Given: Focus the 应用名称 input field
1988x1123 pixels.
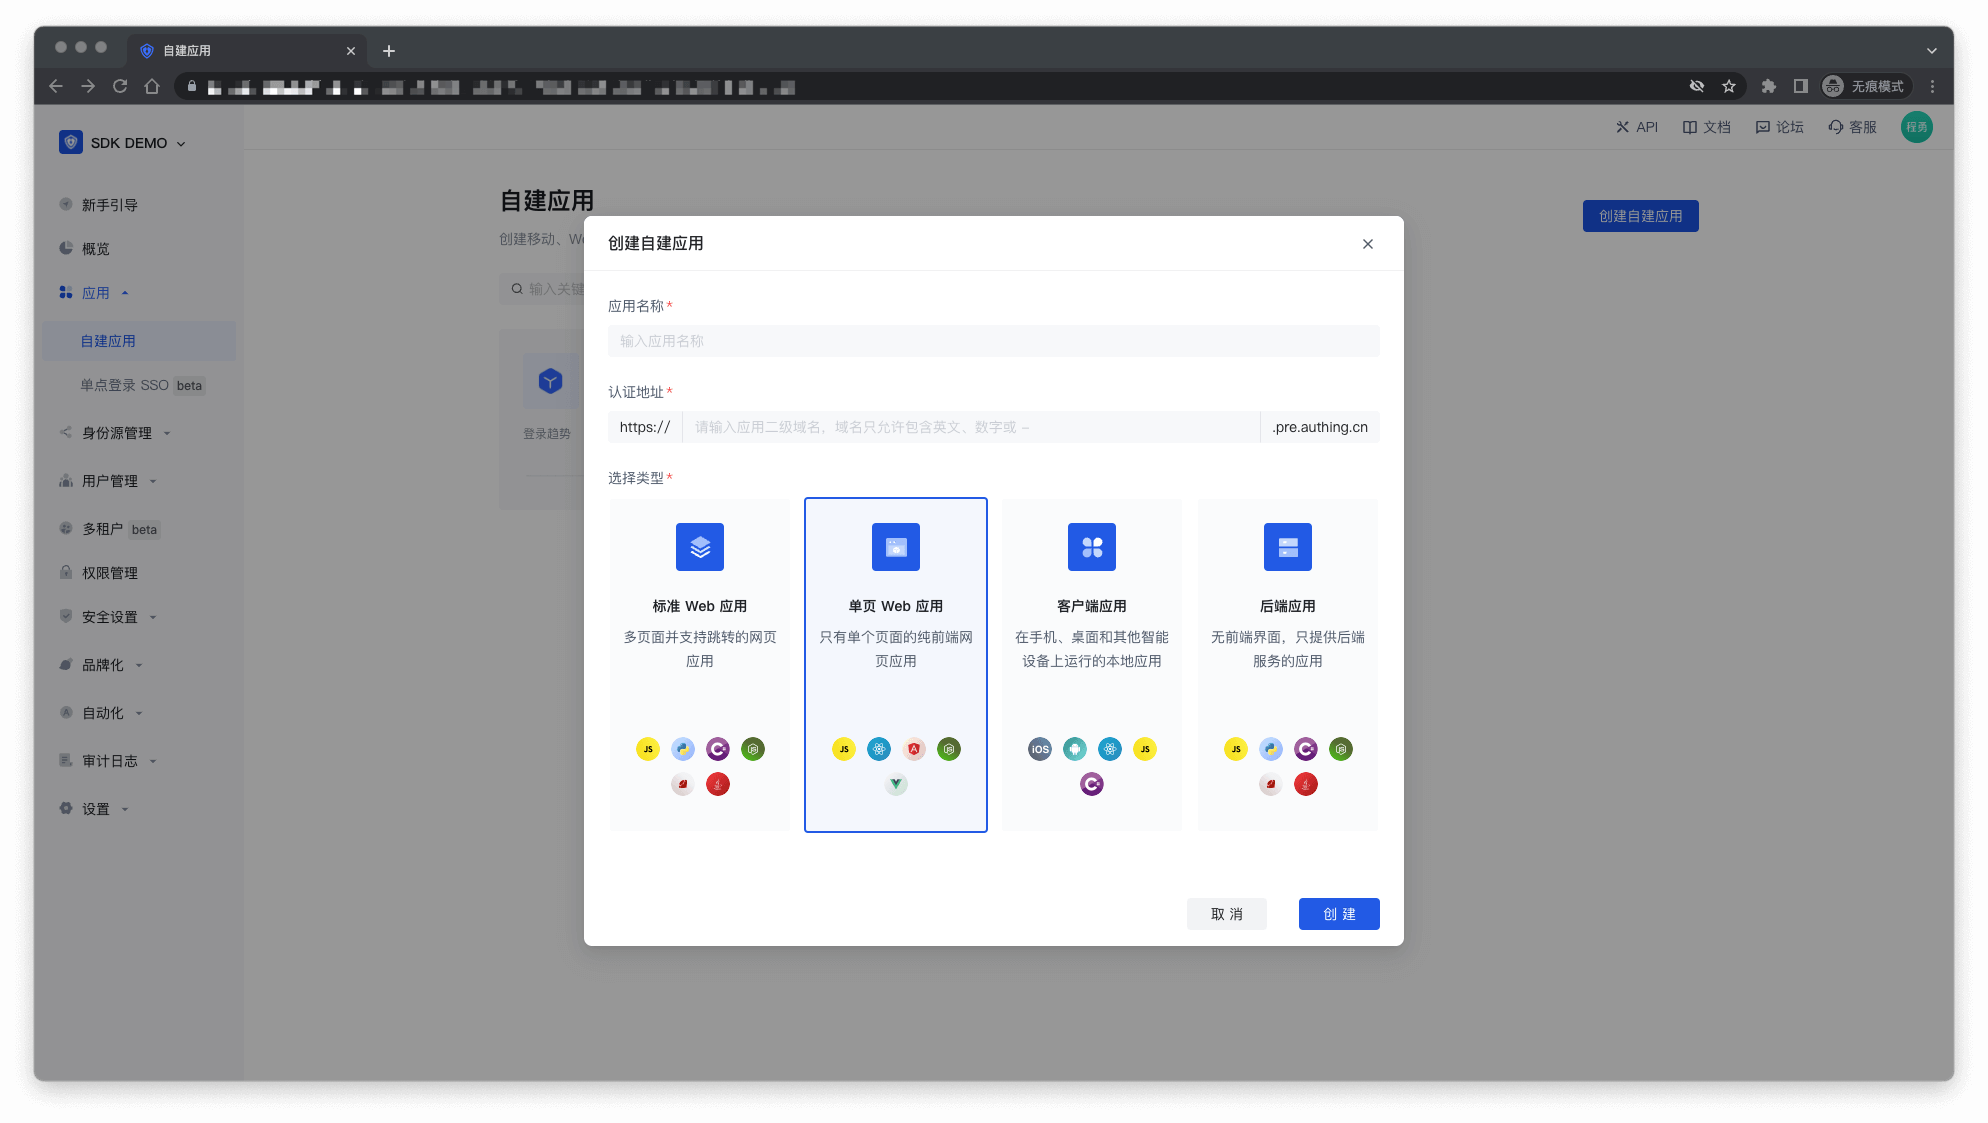Looking at the screenshot, I should click(993, 341).
